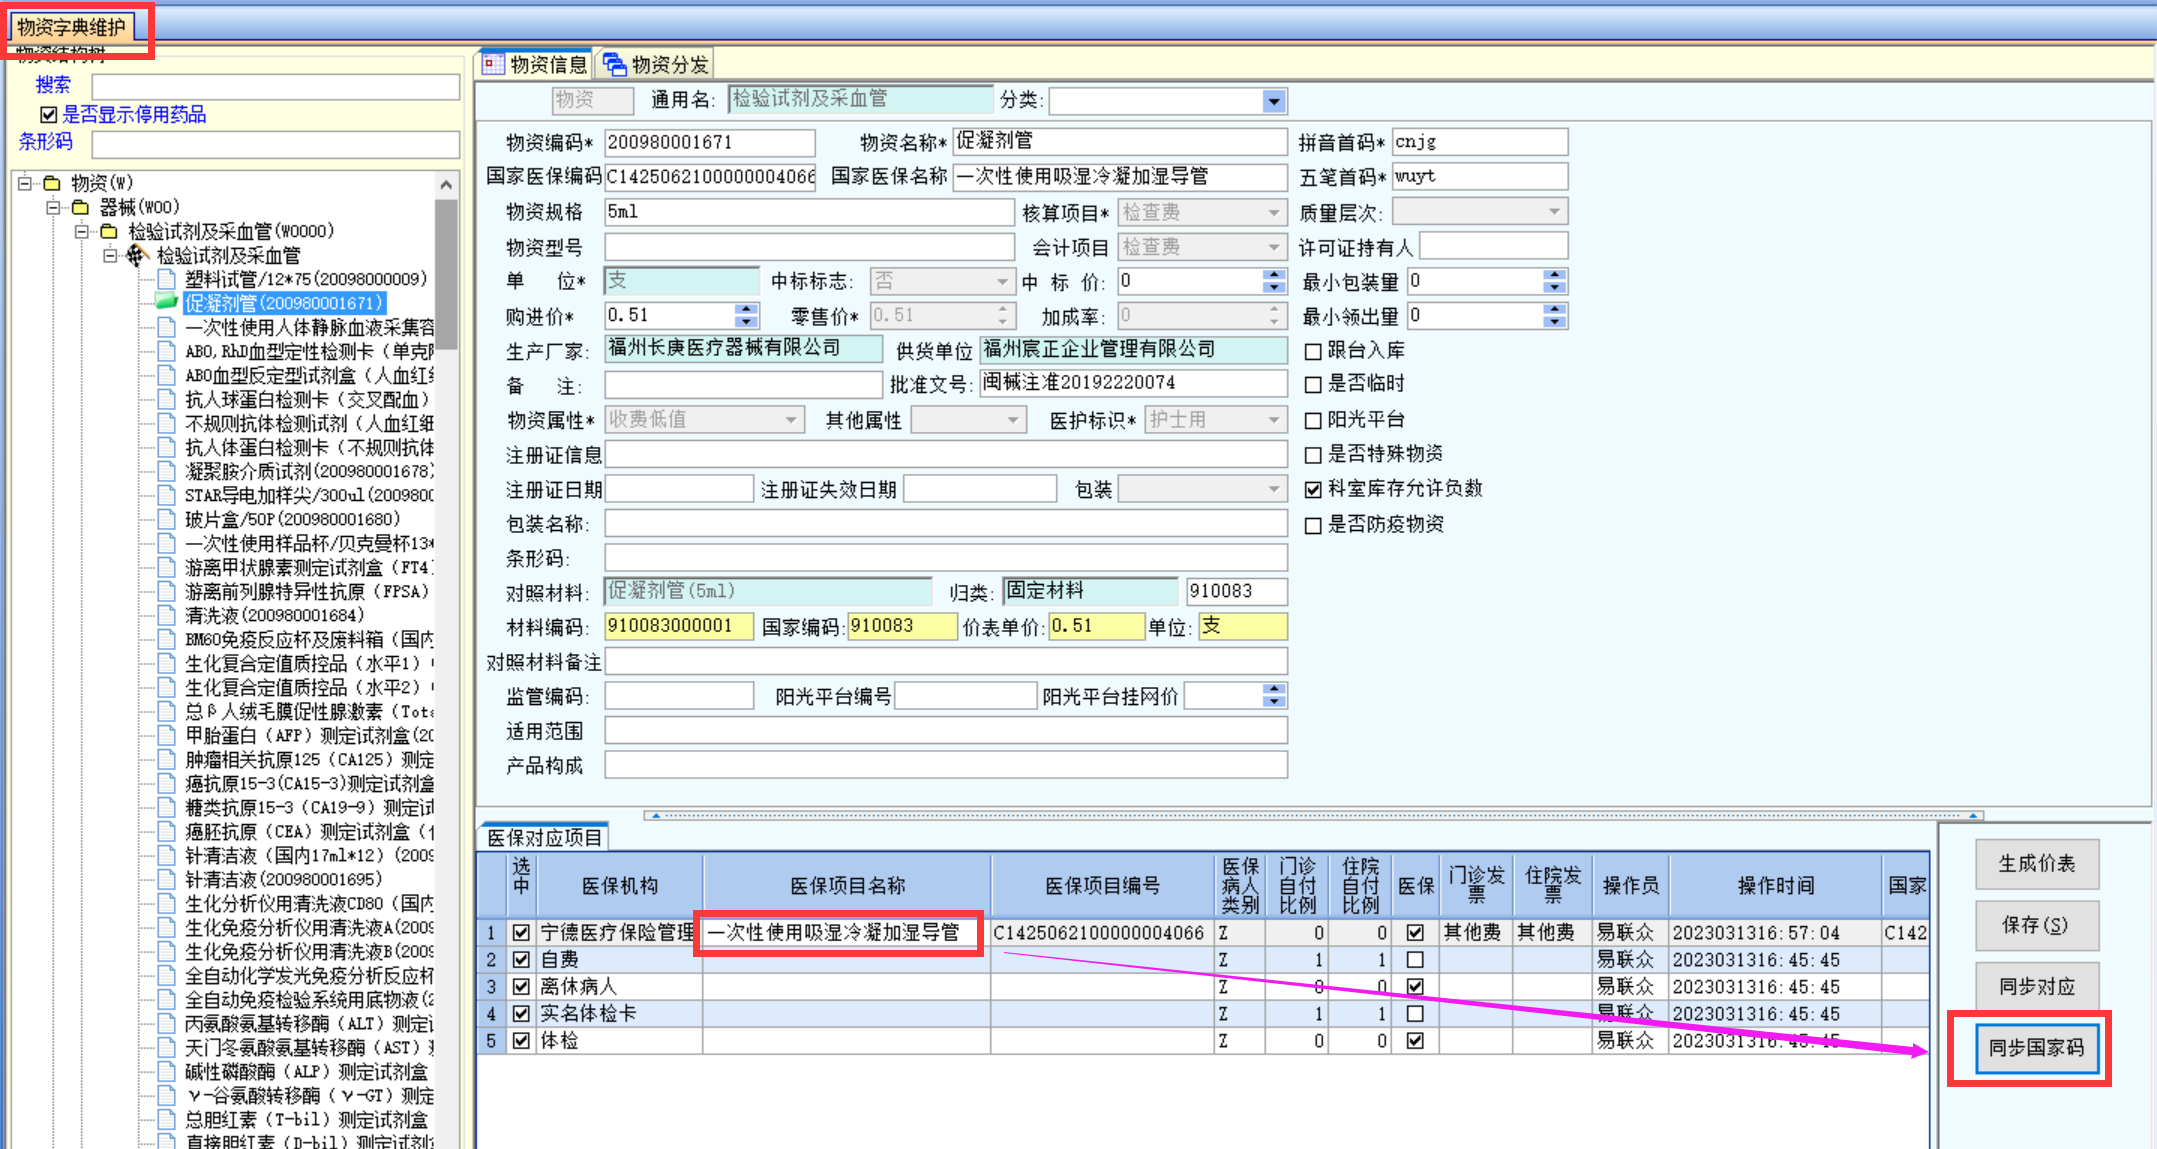This screenshot has width=2157, height=1149.
Task: Uncheck 科室库存允许负数 checkbox
Action: coord(1313,489)
